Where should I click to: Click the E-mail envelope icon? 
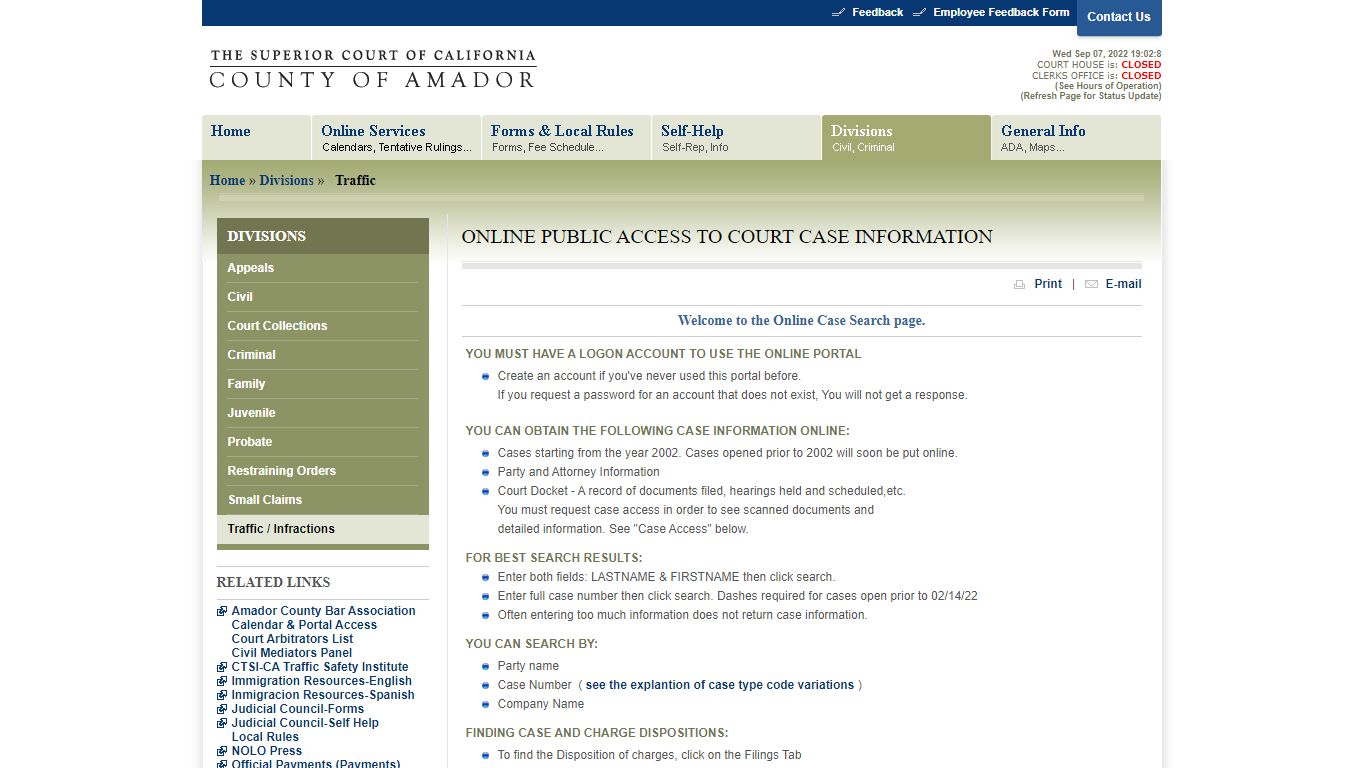click(x=1091, y=284)
